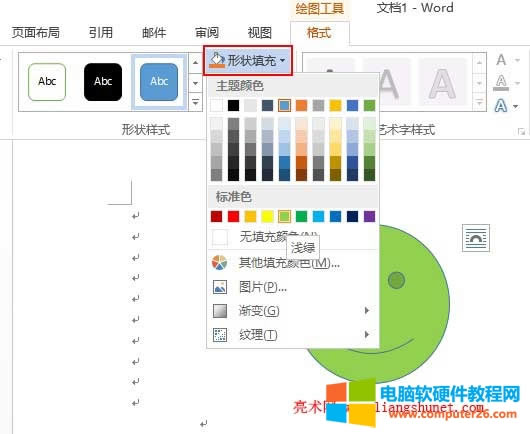Image resolution: width=530 pixels, height=434 pixels.
Task: Click the Text Outline underlined A icon
Action: point(501,83)
